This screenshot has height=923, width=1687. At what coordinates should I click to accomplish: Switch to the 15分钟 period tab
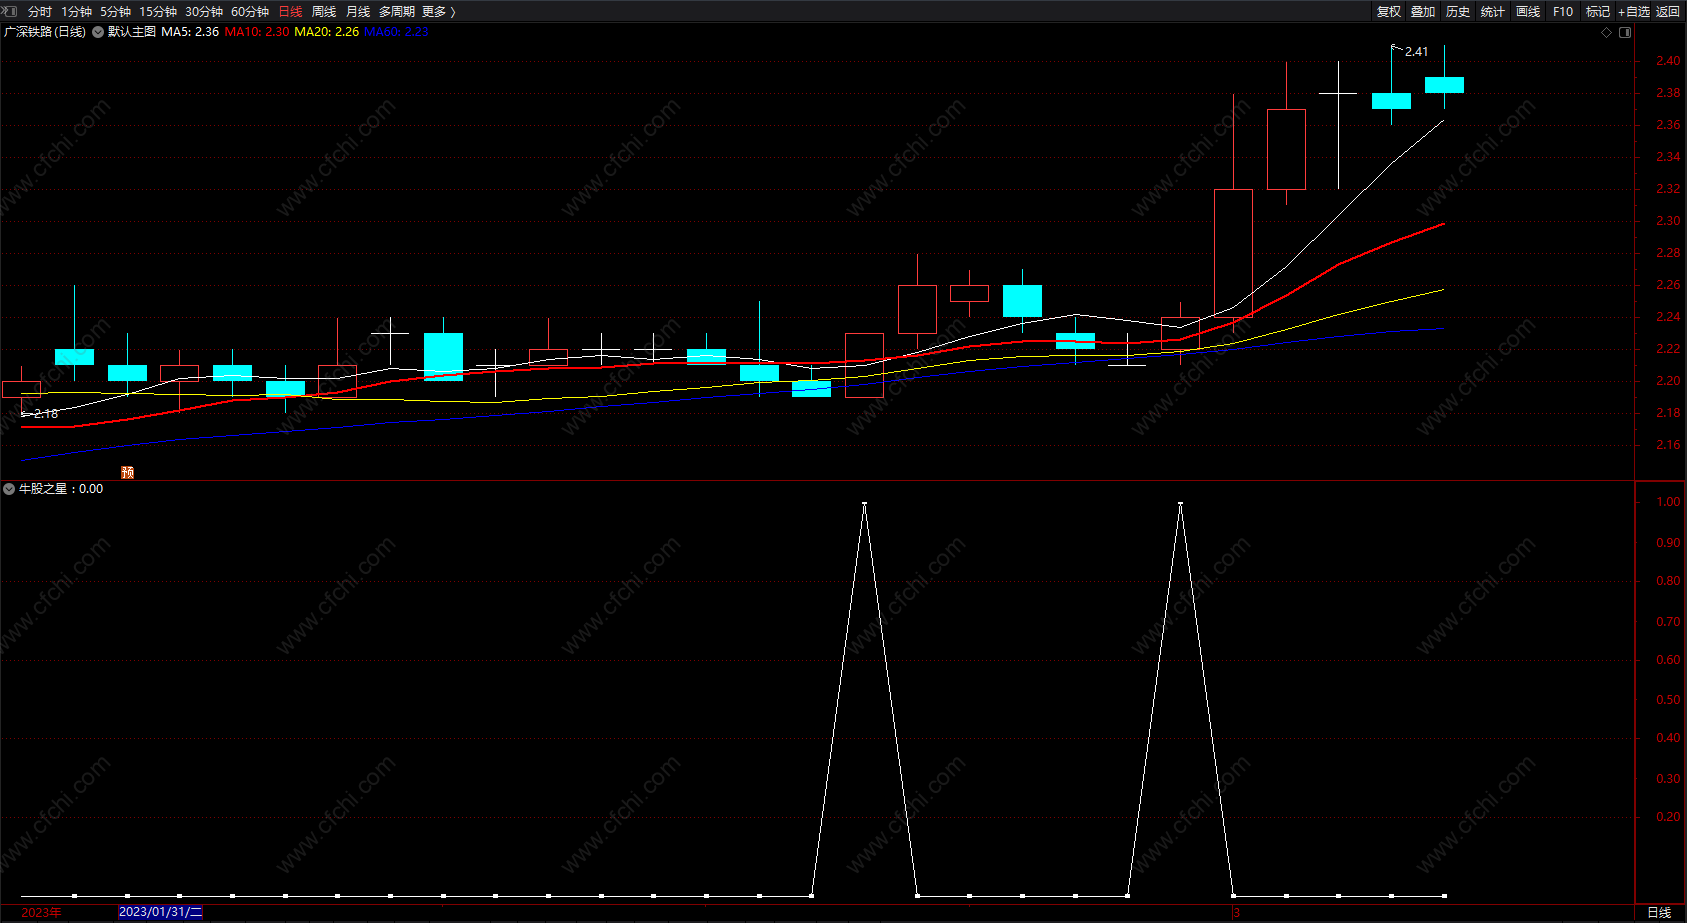click(158, 12)
